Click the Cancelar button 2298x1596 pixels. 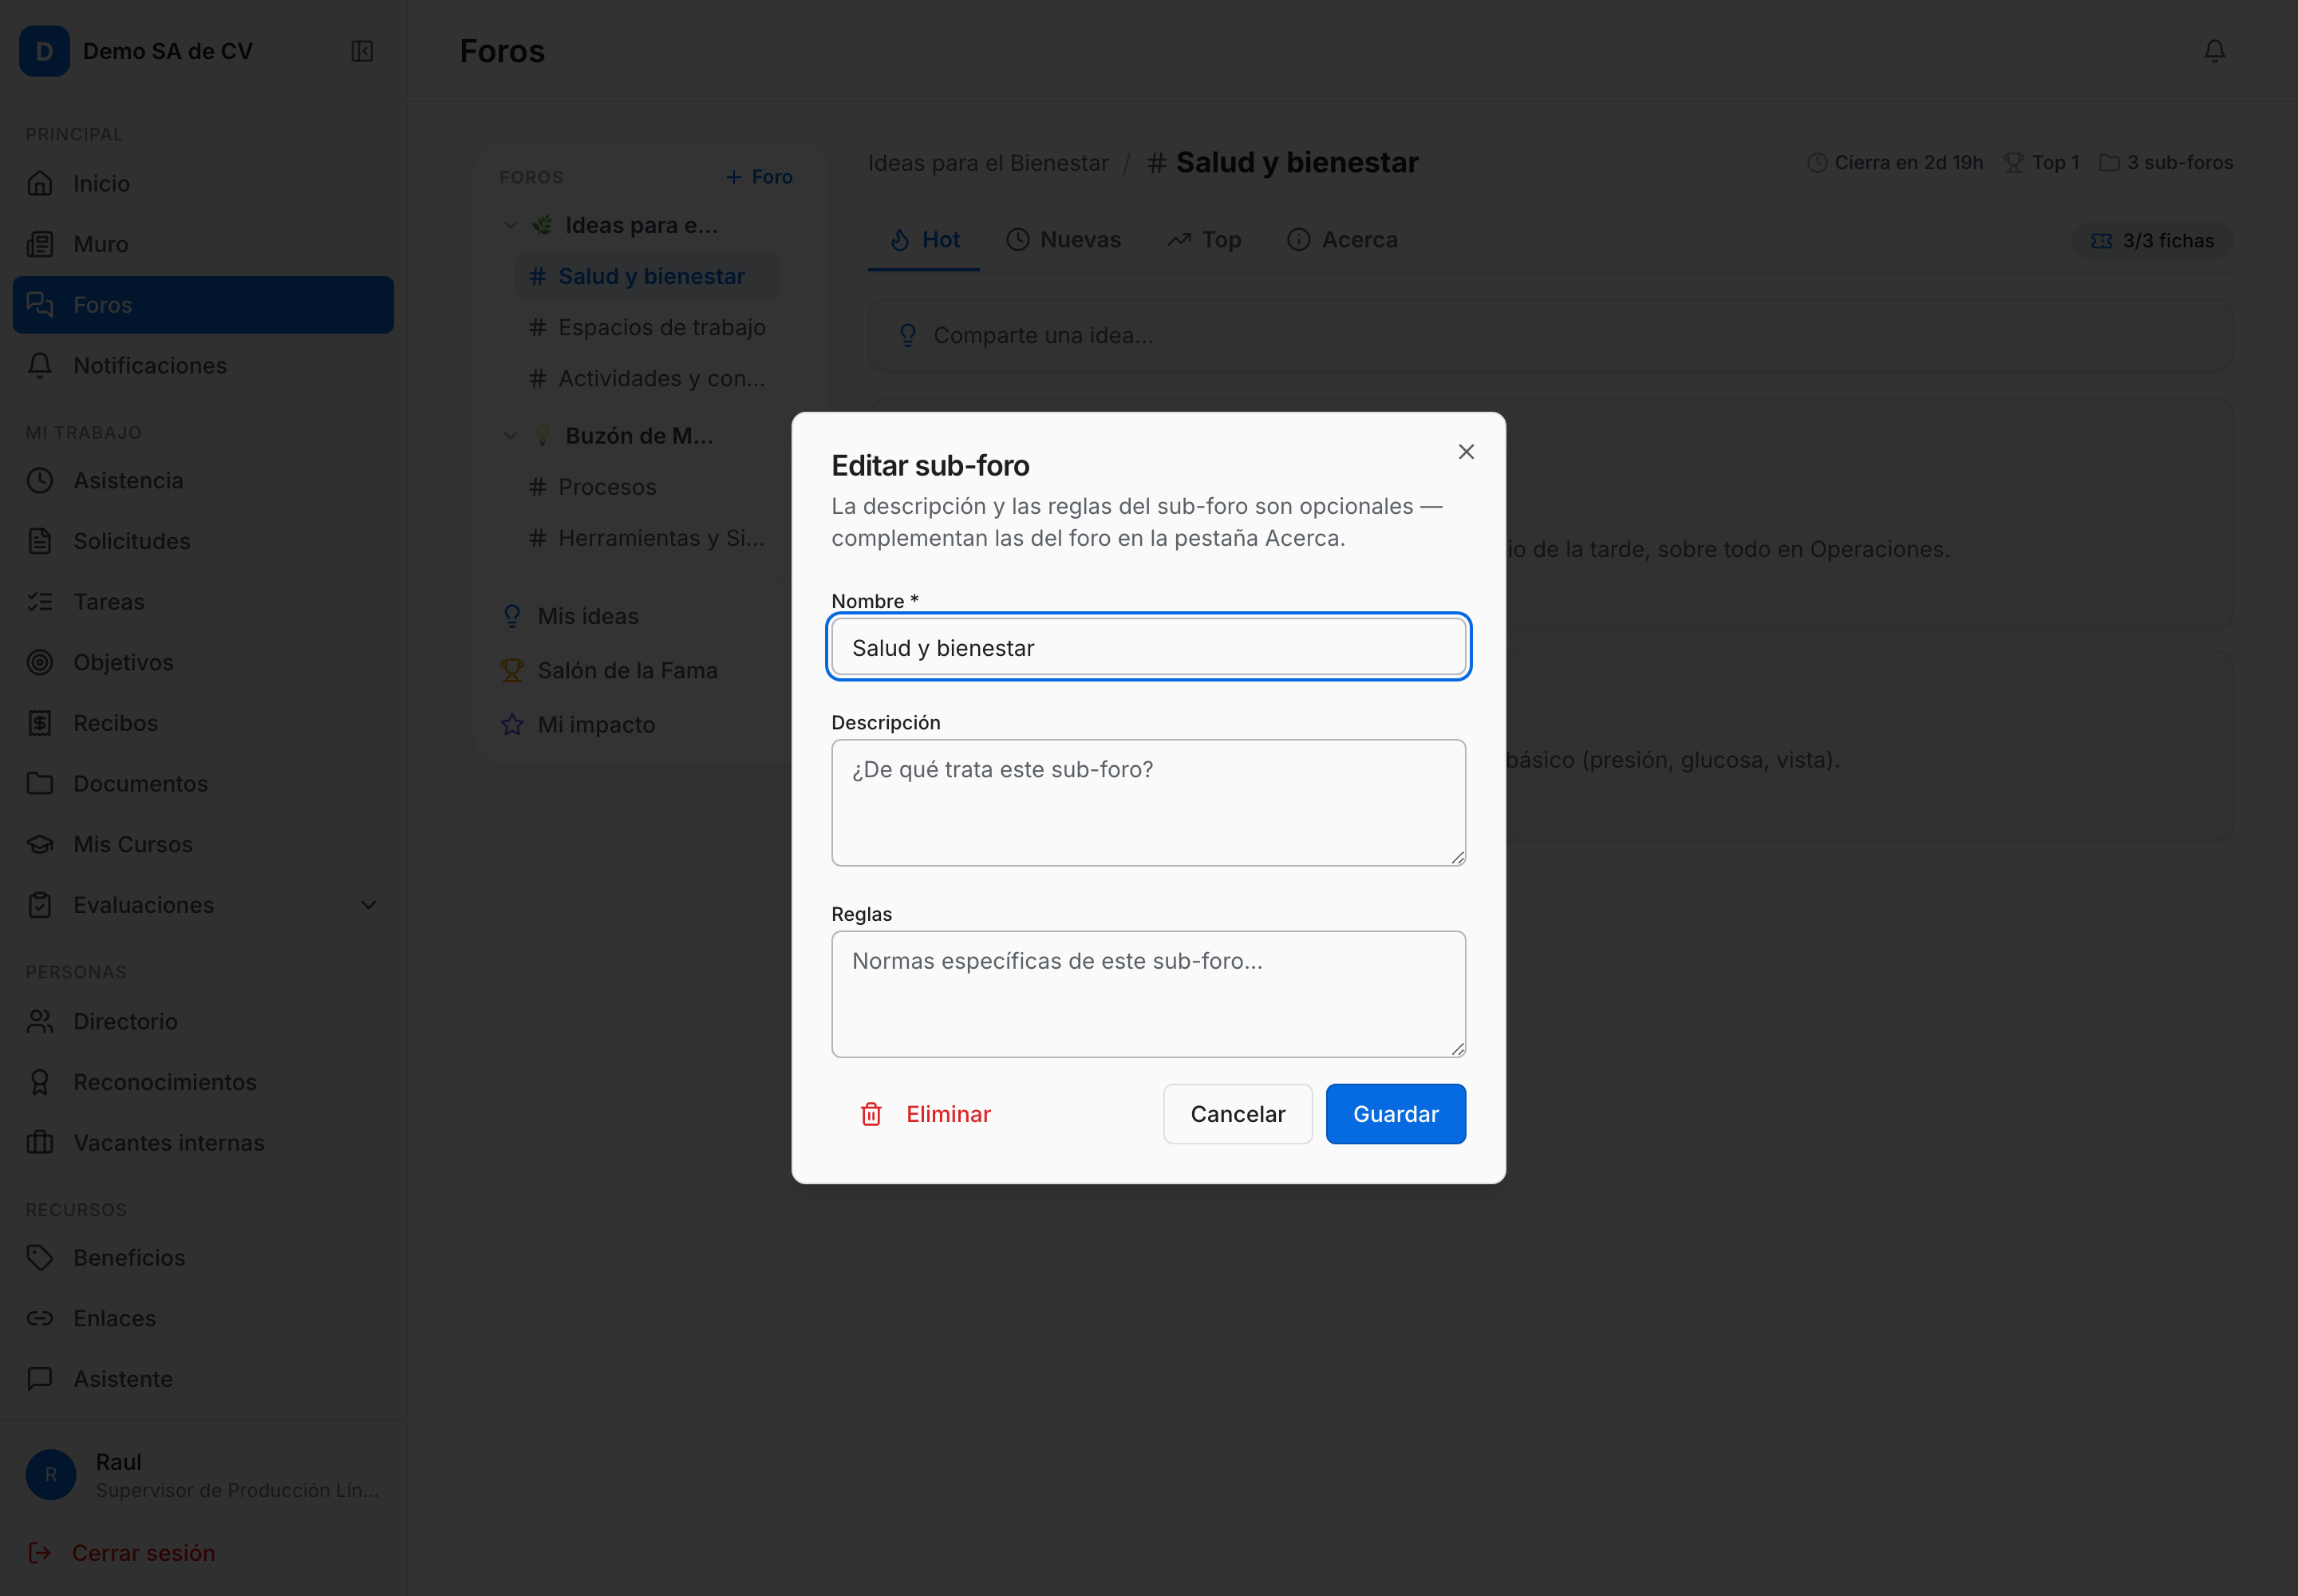[1238, 1114]
